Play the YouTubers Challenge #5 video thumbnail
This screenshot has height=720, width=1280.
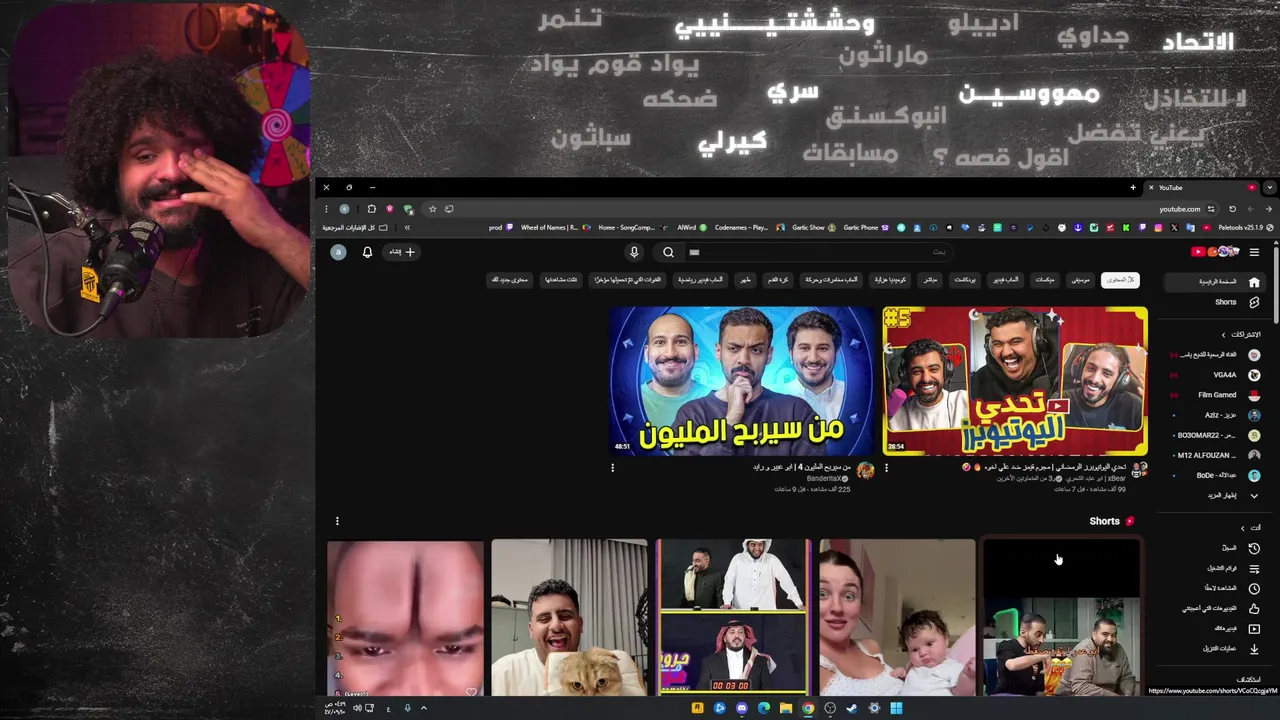[1015, 381]
